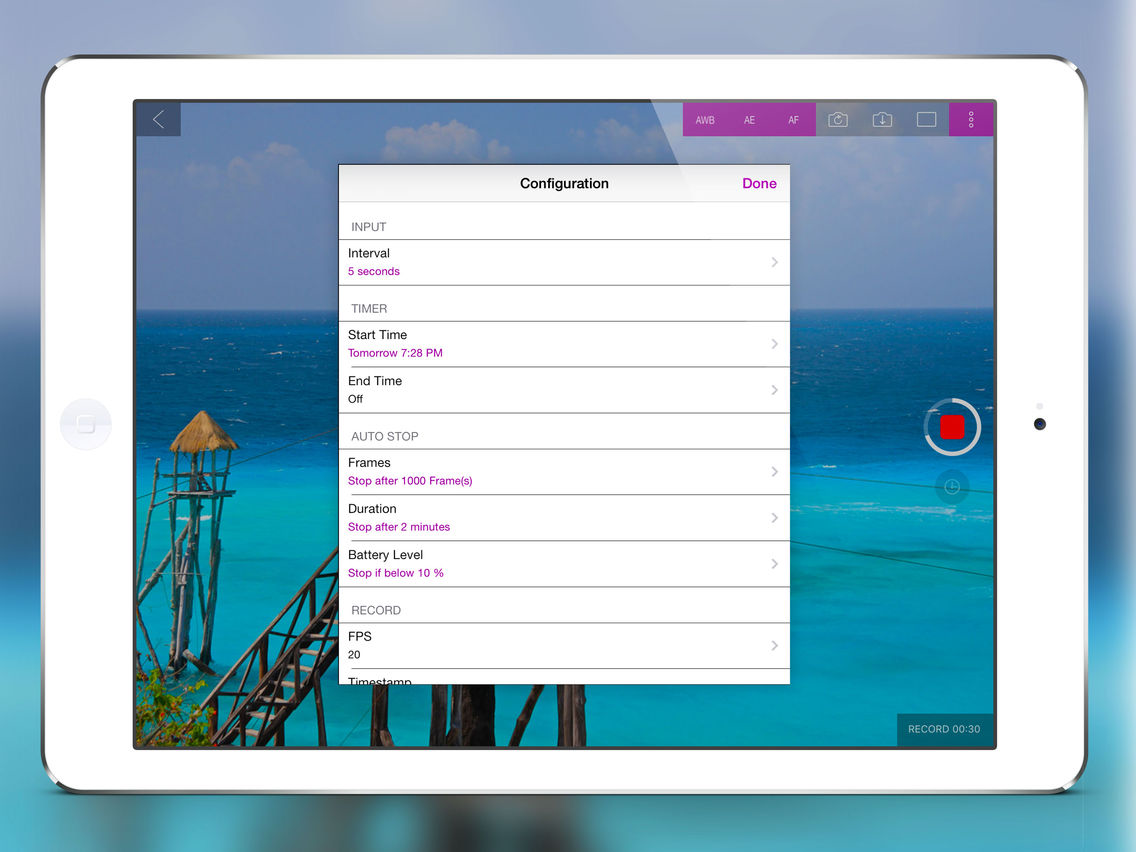Toggle AE auto exposure
1136x852 pixels.
[749, 120]
